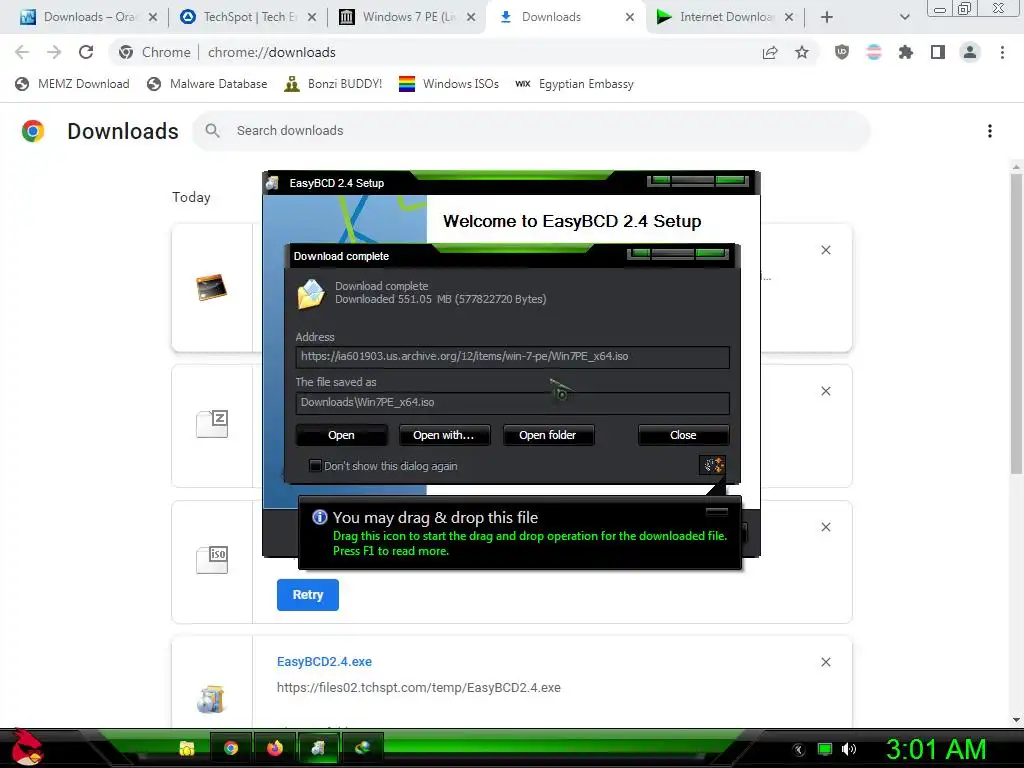Launch Firefox from the taskbar
1024x768 pixels.
pos(275,748)
